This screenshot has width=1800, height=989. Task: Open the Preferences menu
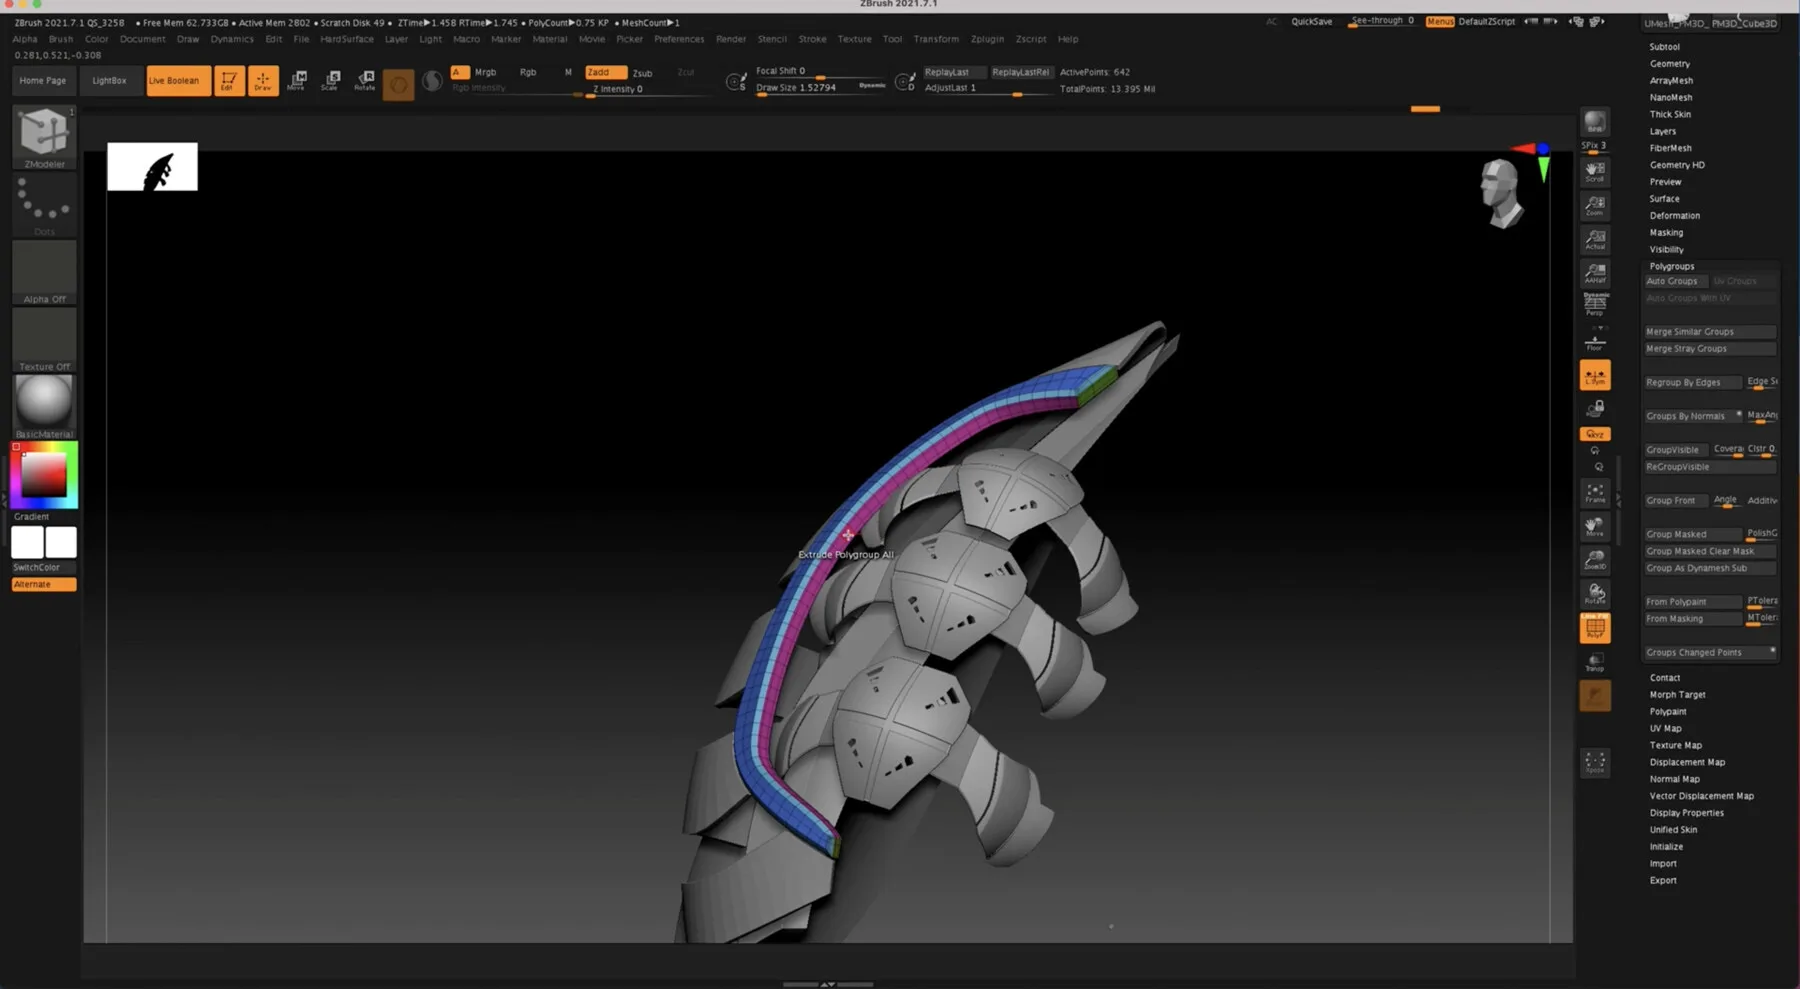click(679, 39)
